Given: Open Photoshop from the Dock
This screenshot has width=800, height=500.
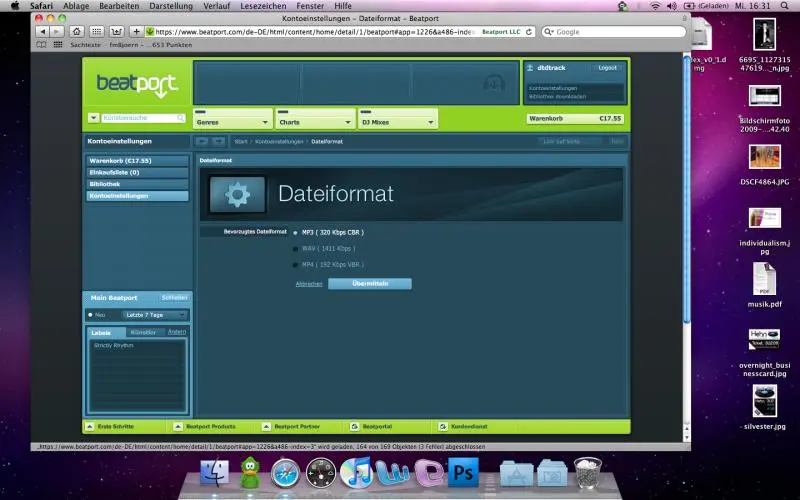Looking at the screenshot, I should pyautogui.click(x=463, y=470).
